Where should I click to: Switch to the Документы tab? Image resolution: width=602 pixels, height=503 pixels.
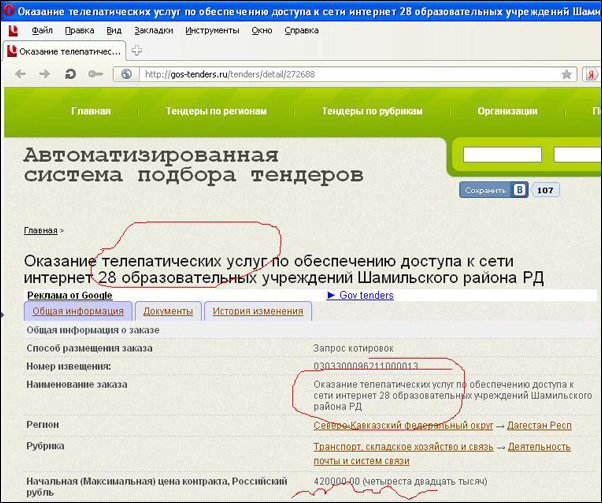click(x=167, y=312)
